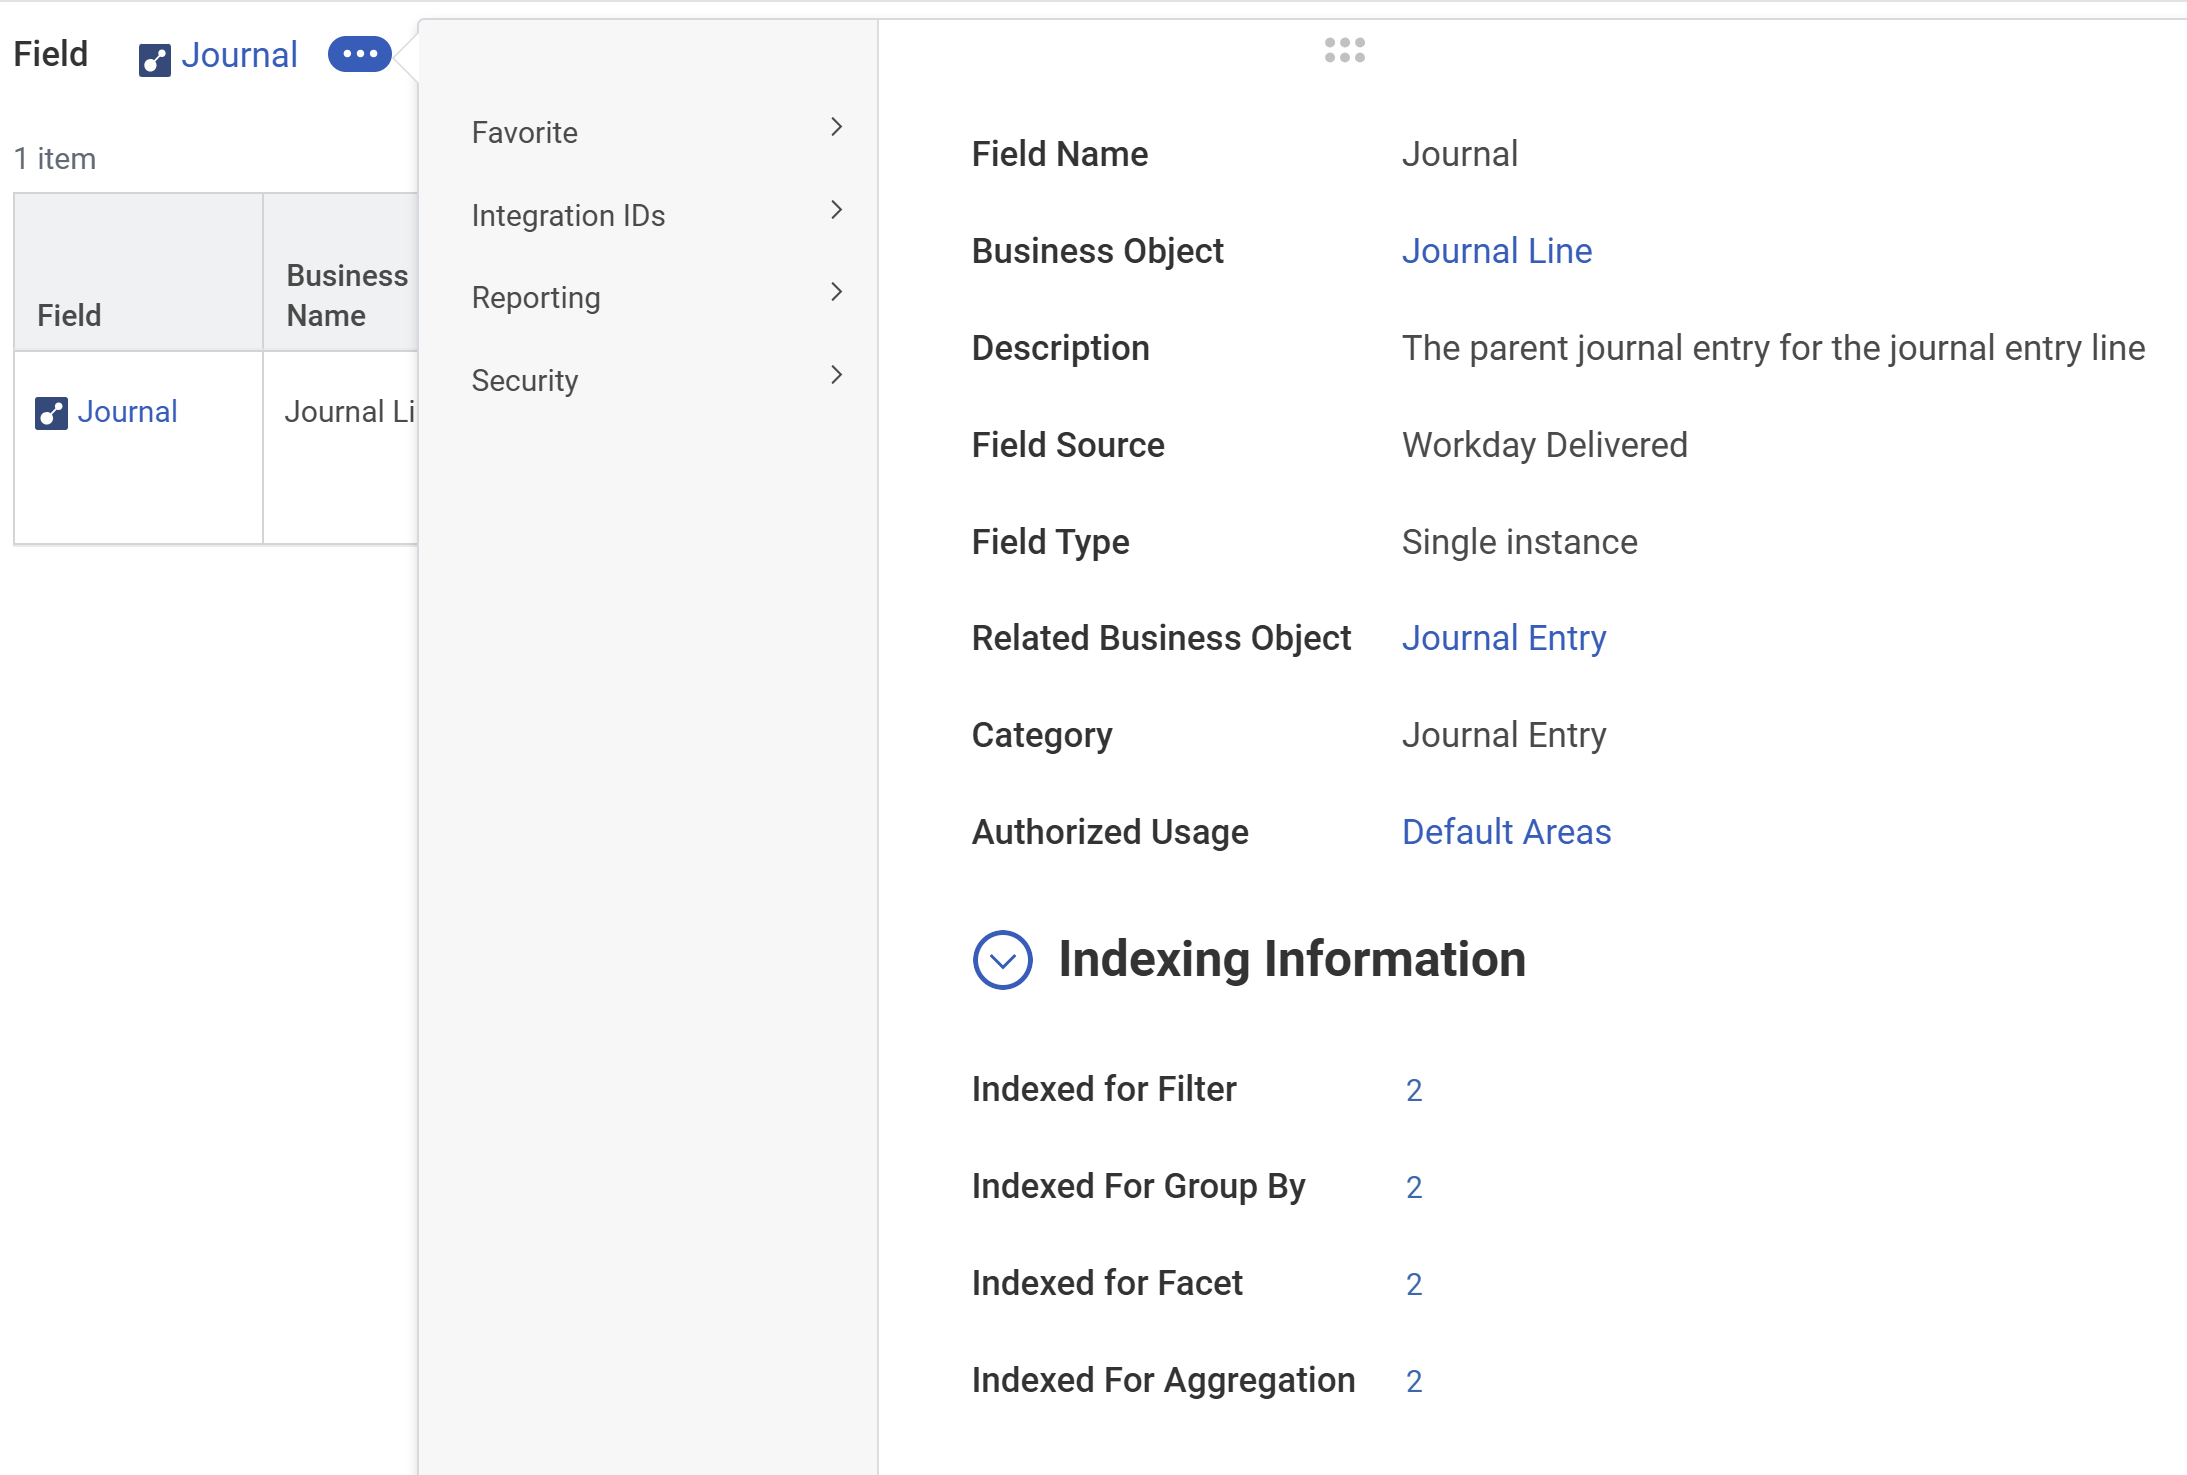This screenshot has height=1475, width=2187.
Task: Click the Business Name column header
Action: point(341,272)
